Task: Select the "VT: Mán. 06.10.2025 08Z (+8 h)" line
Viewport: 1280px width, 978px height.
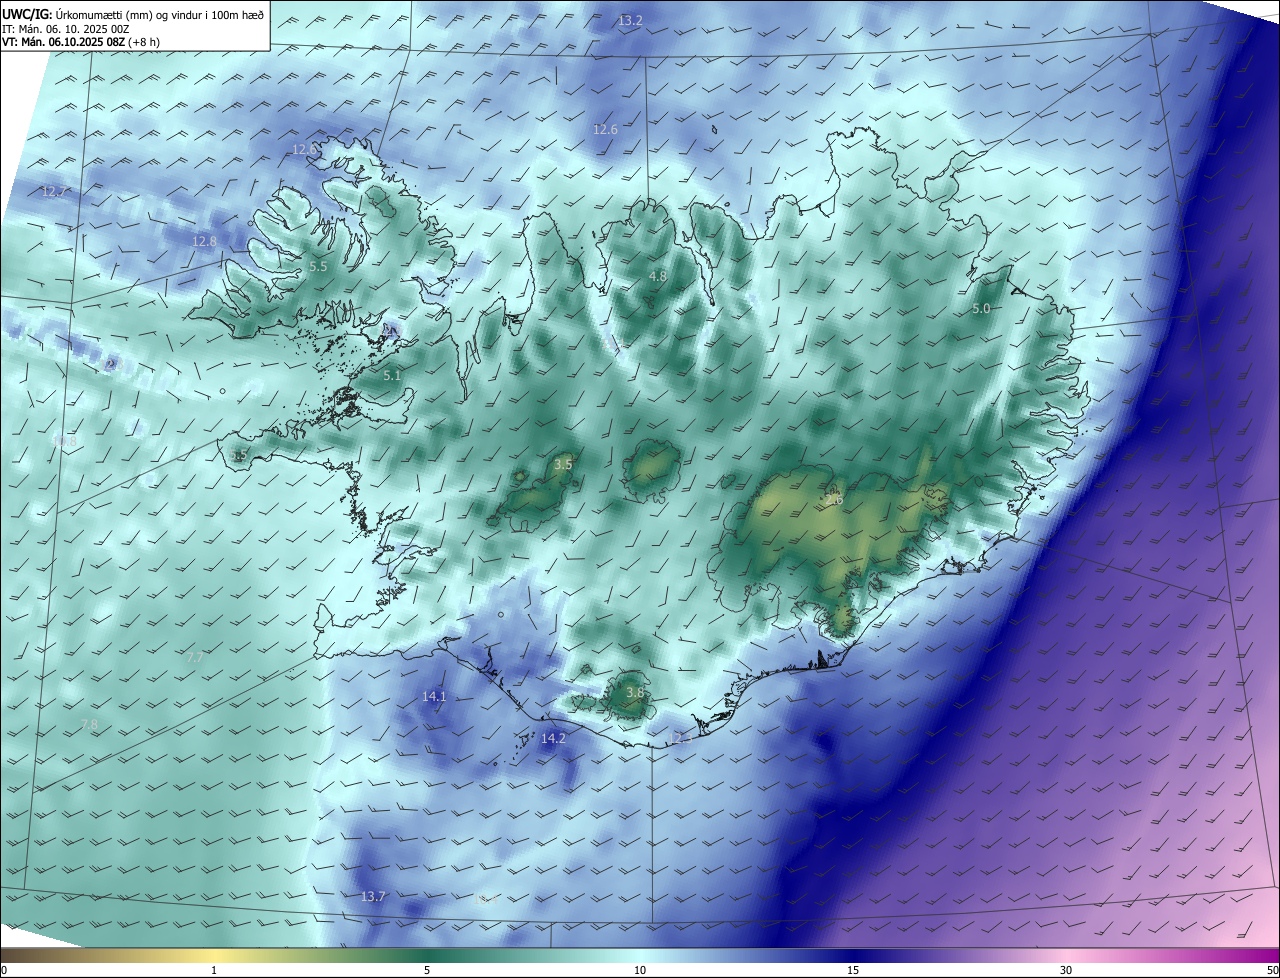Action: click(x=81, y=42)
